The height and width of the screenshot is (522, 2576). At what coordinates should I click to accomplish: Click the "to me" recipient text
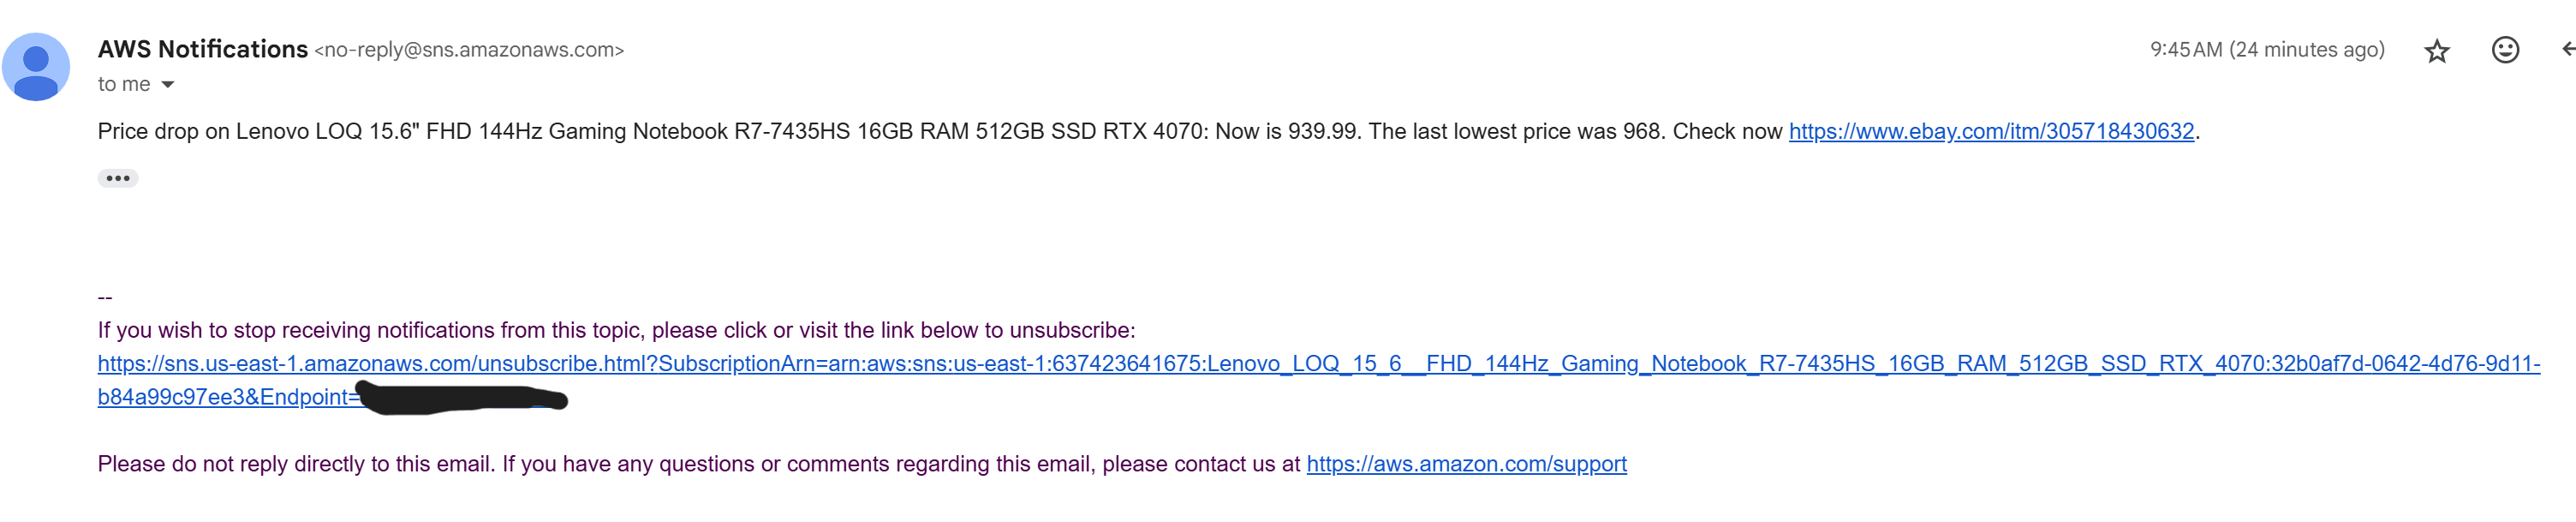coord(124,85)
